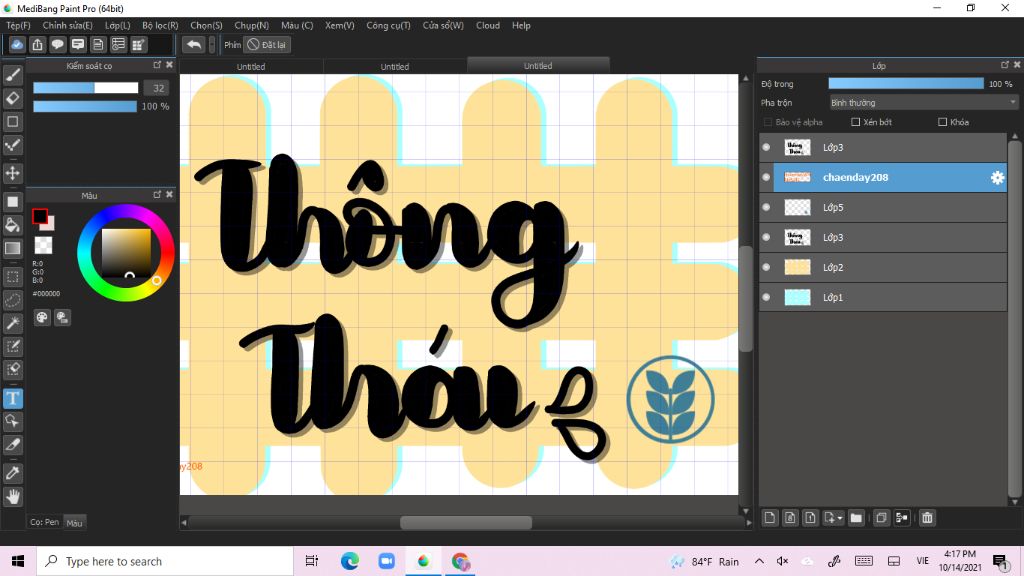Open the Bộ lọc(R) menu
This screenshot has height=576, width=1024.
(x=160, y=25)
